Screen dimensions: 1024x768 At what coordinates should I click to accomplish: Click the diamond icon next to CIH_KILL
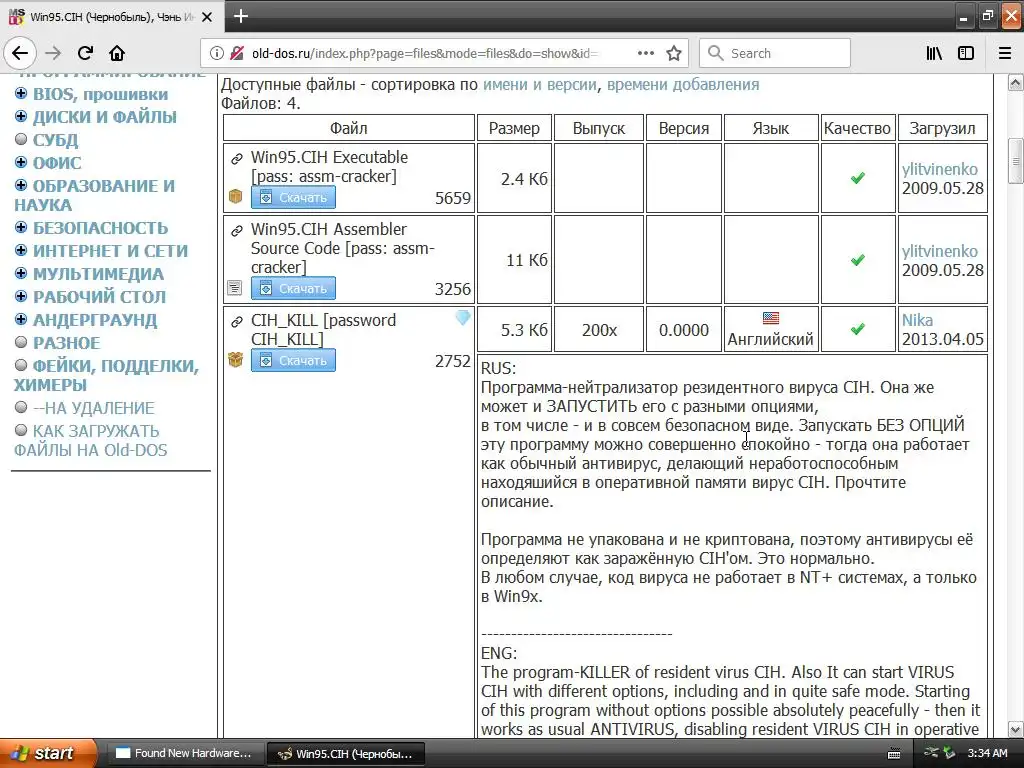coord(463,318)
